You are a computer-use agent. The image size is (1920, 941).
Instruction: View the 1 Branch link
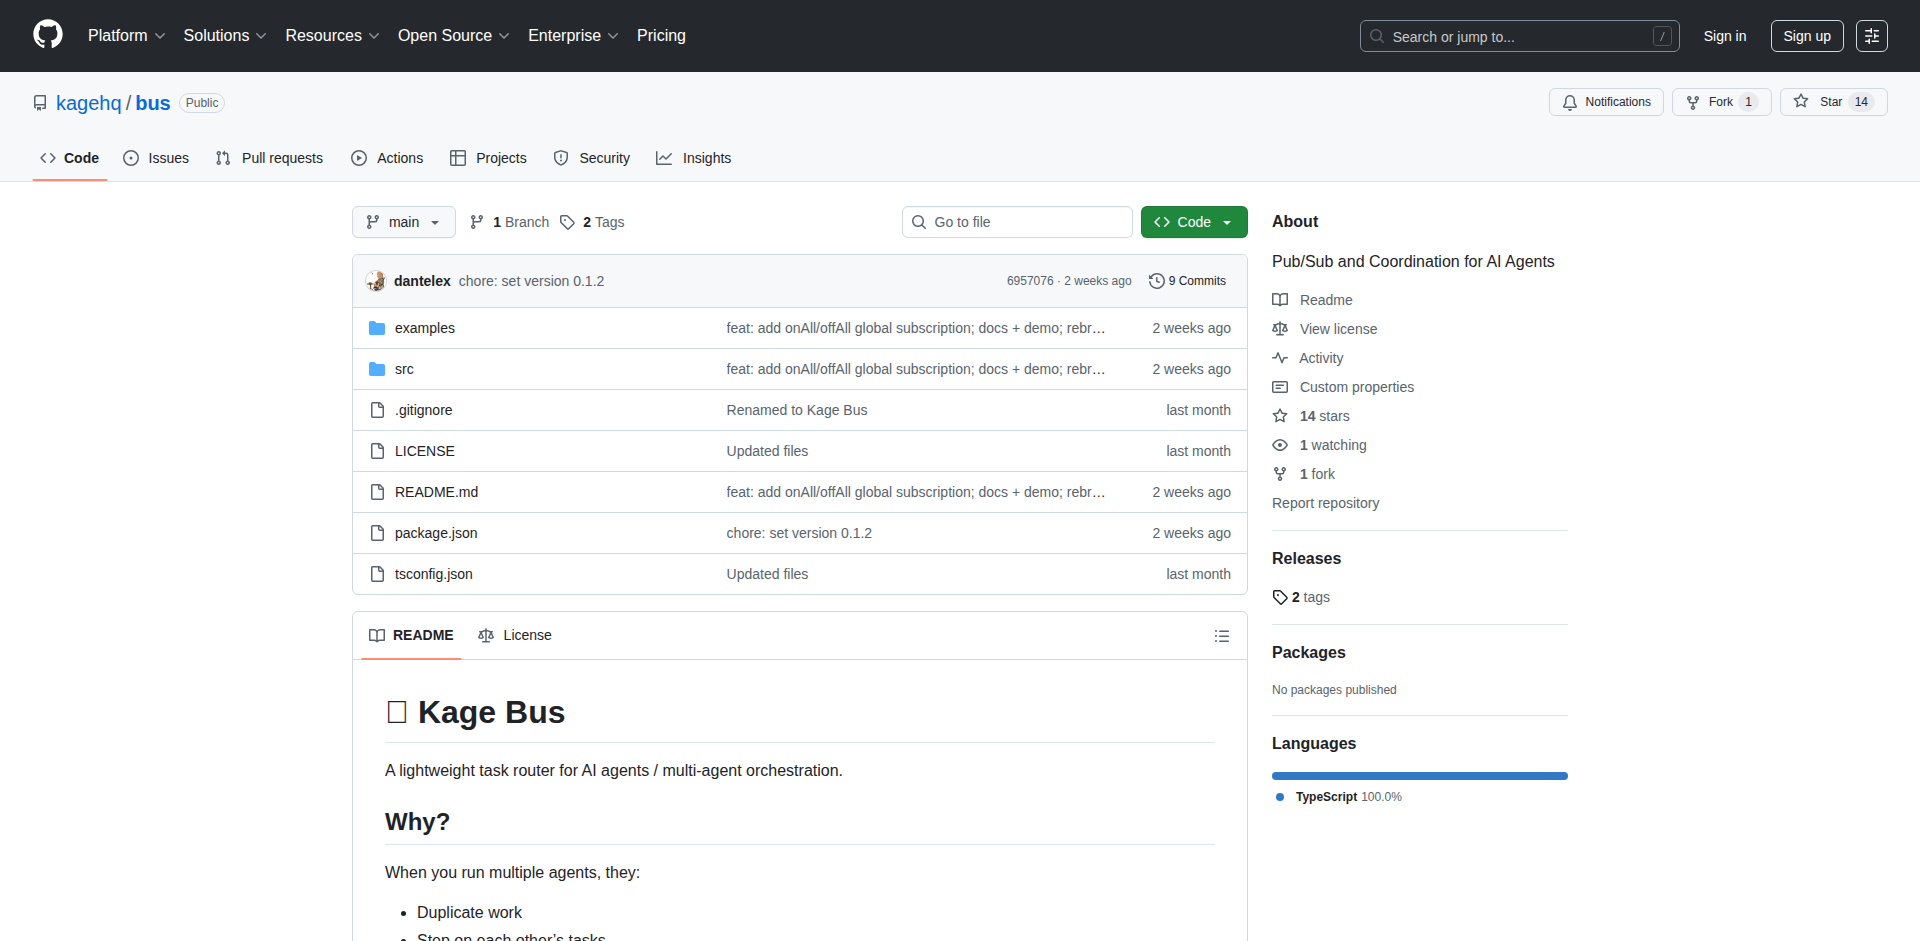click(510, 222)
